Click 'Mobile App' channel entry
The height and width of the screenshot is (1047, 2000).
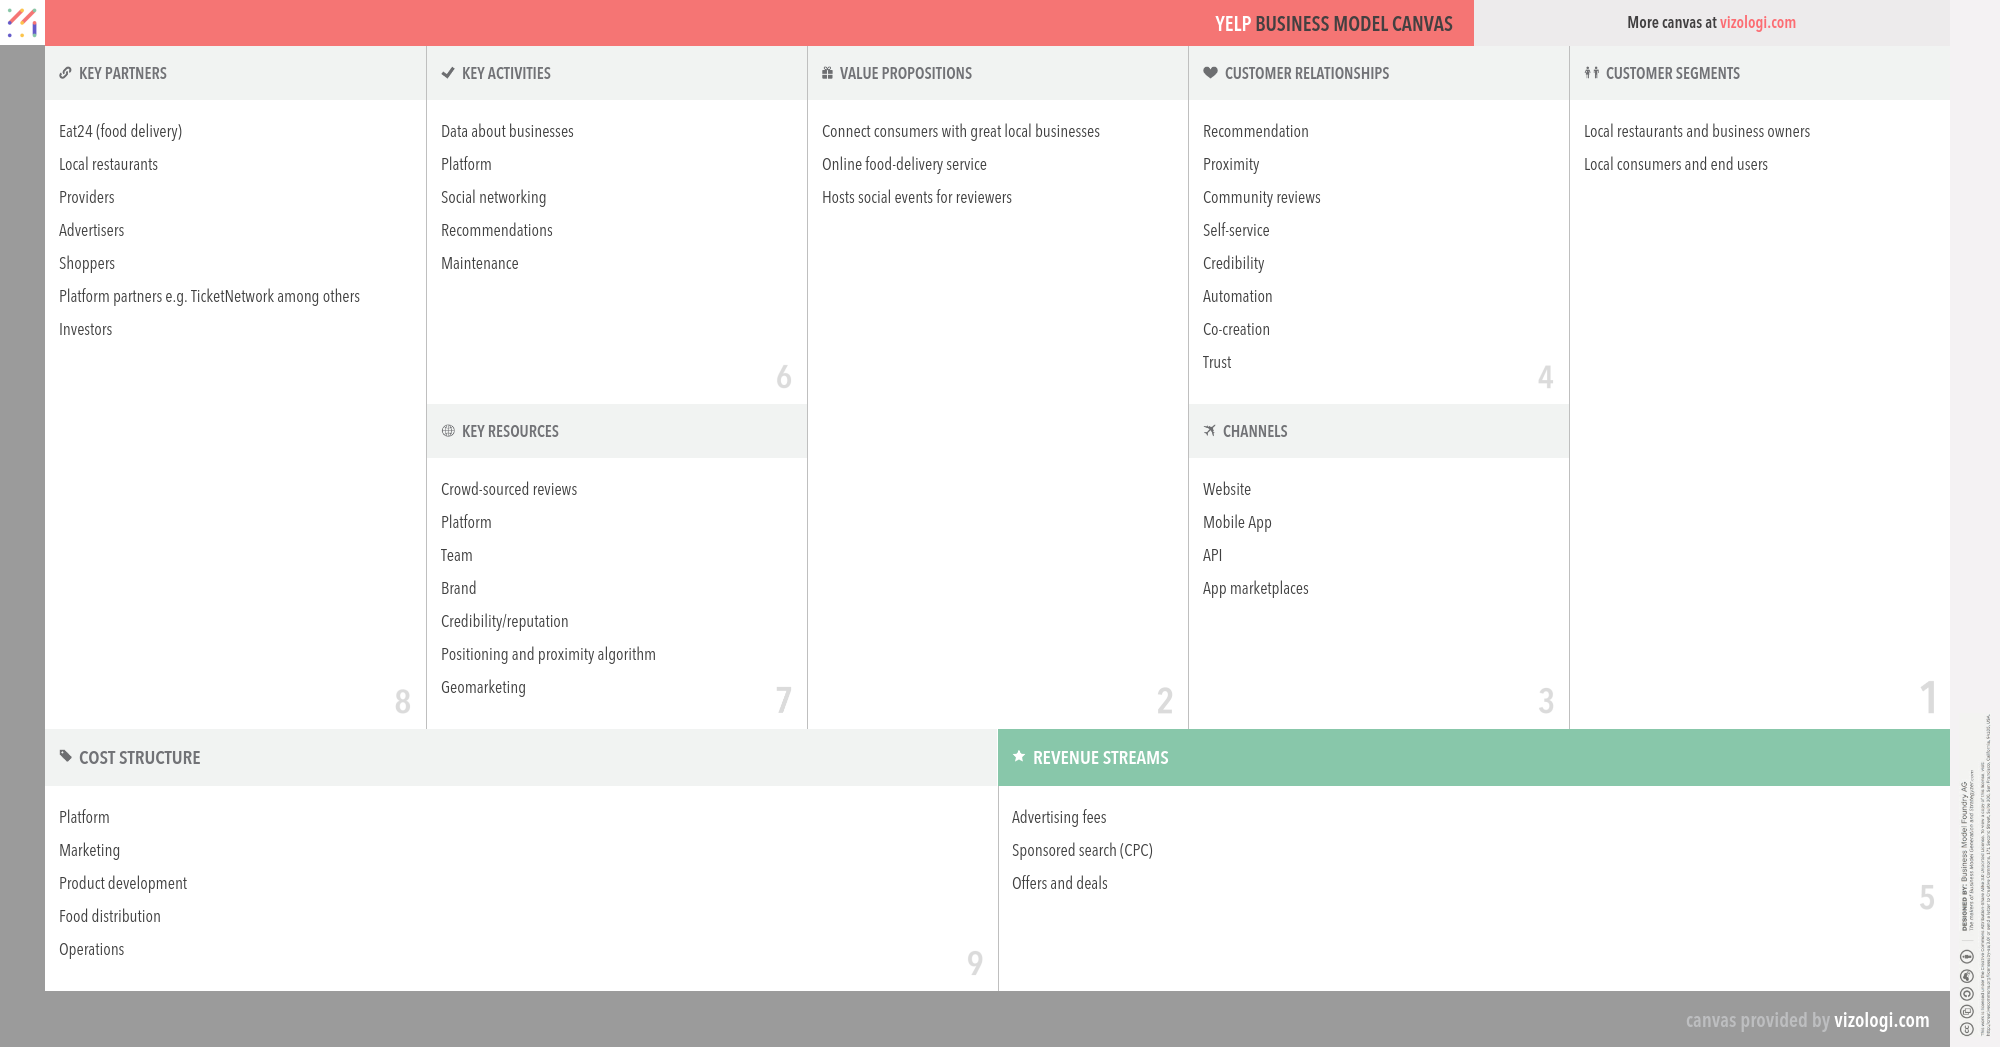tap(1237, 522)
